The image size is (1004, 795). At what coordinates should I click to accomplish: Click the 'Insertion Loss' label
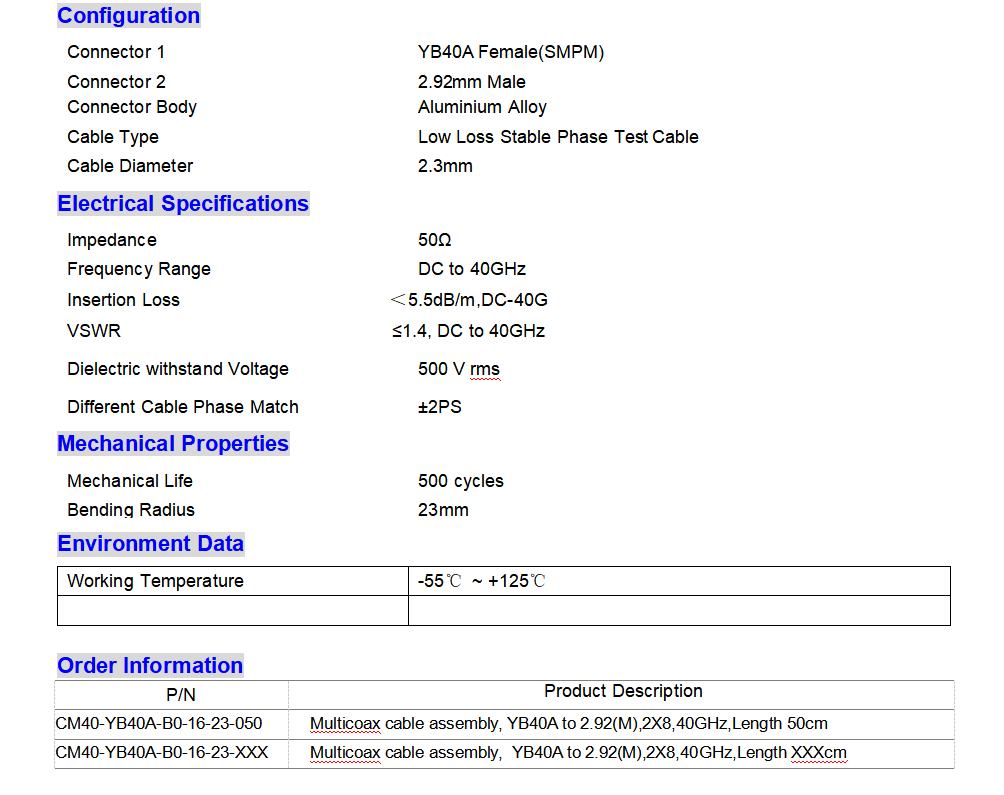coord(124,300)
